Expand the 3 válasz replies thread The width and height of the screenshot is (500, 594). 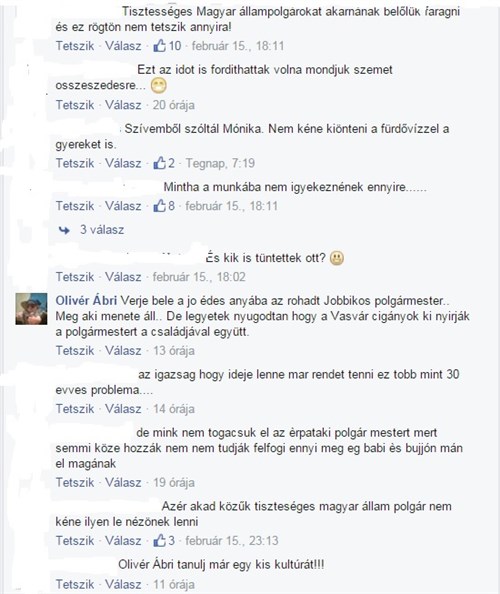click(x=102, y=230)
